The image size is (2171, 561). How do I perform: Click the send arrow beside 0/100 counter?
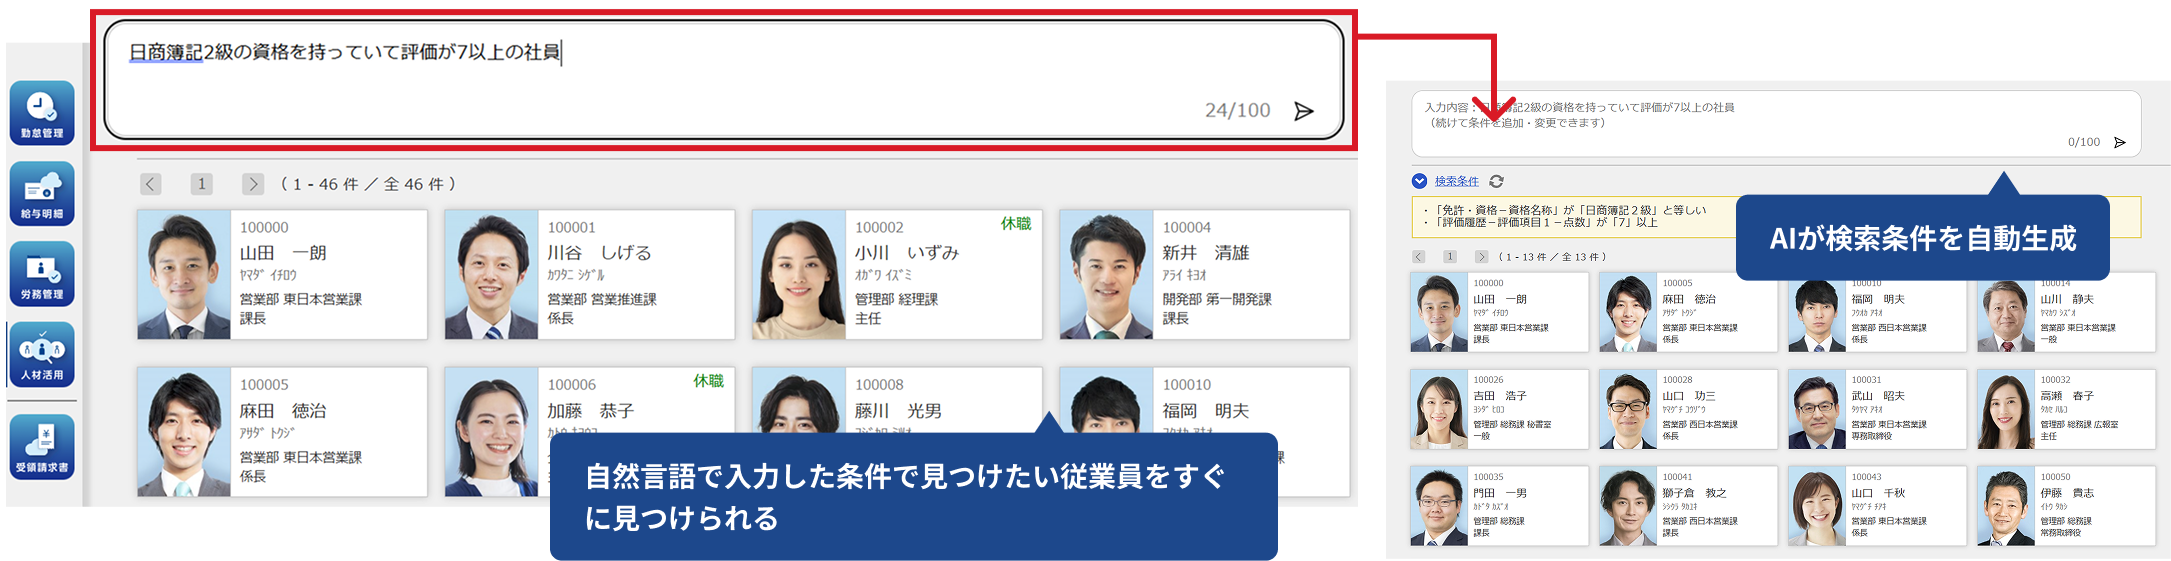pyautogui.click(x=2120, y=143)
